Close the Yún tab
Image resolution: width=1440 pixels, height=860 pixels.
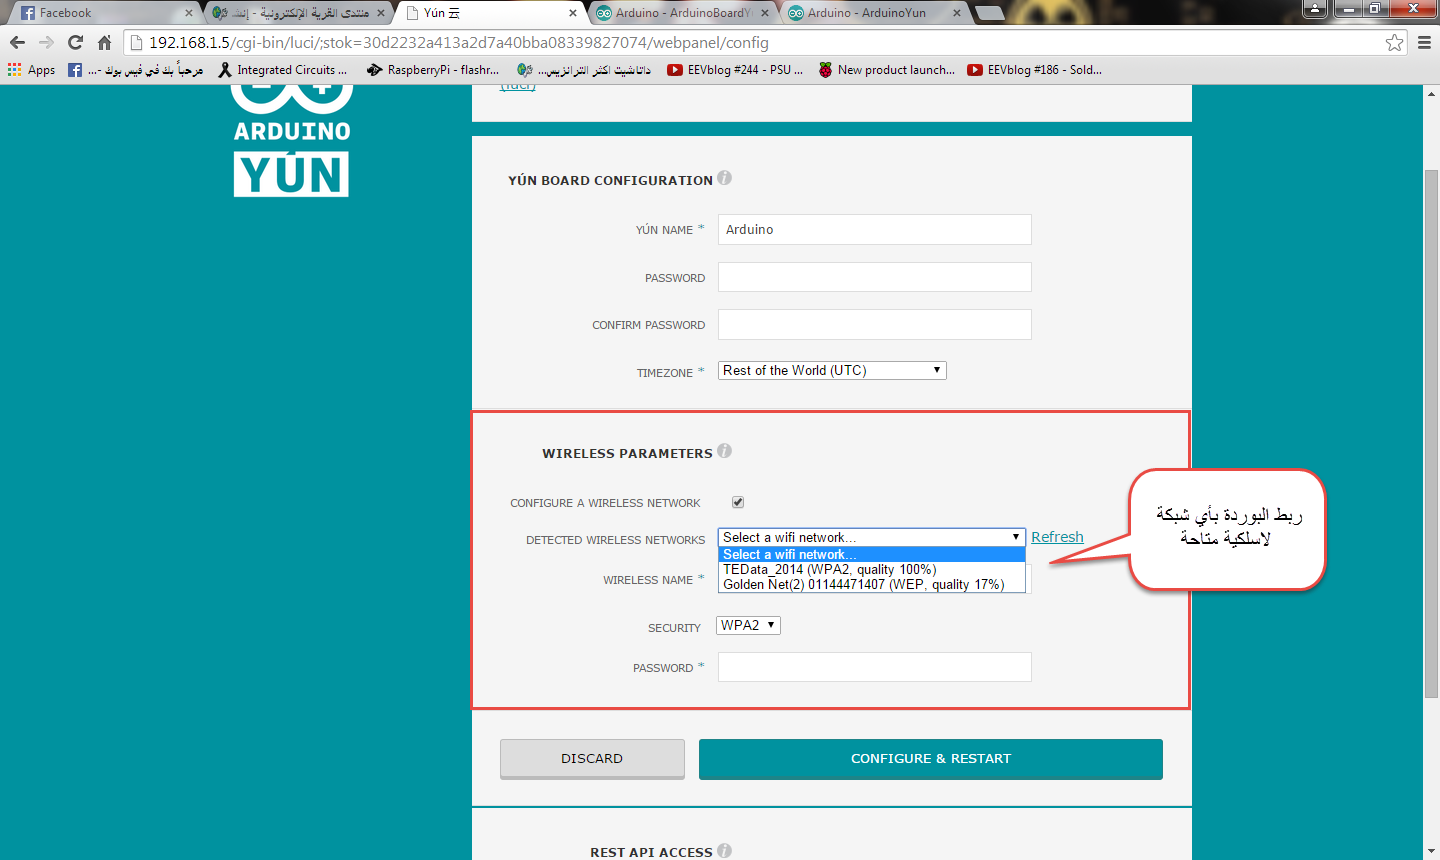click(573, 13)
